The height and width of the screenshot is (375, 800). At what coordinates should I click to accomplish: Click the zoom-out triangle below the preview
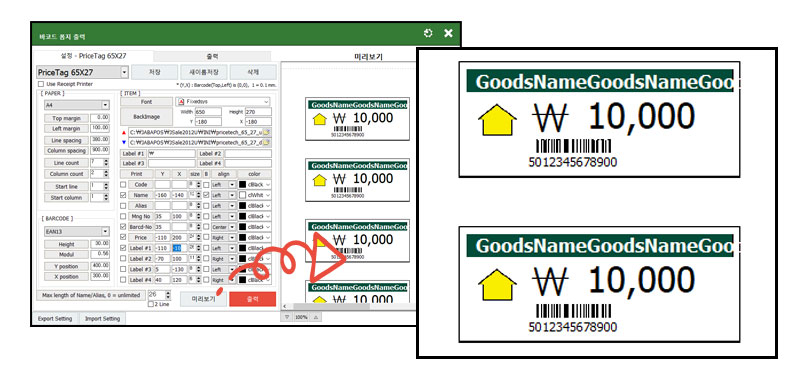[x=287, y=317]
